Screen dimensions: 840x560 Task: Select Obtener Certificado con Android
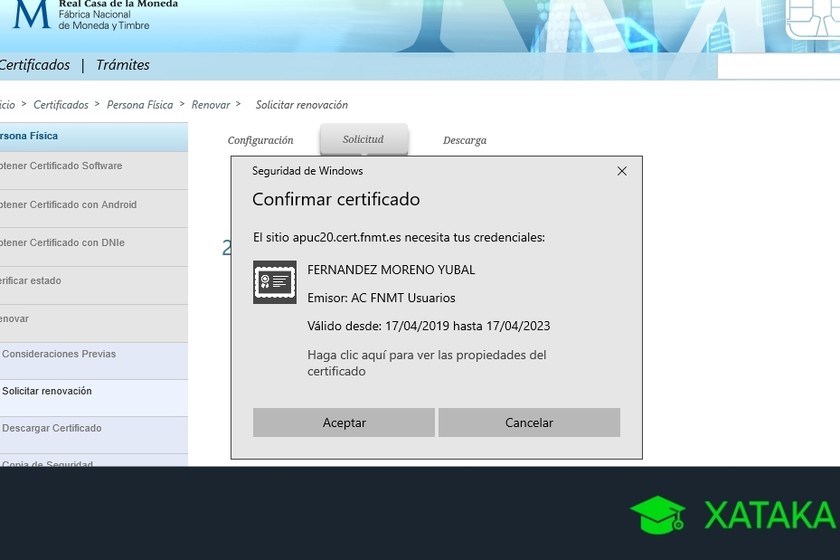click(69, 205)
